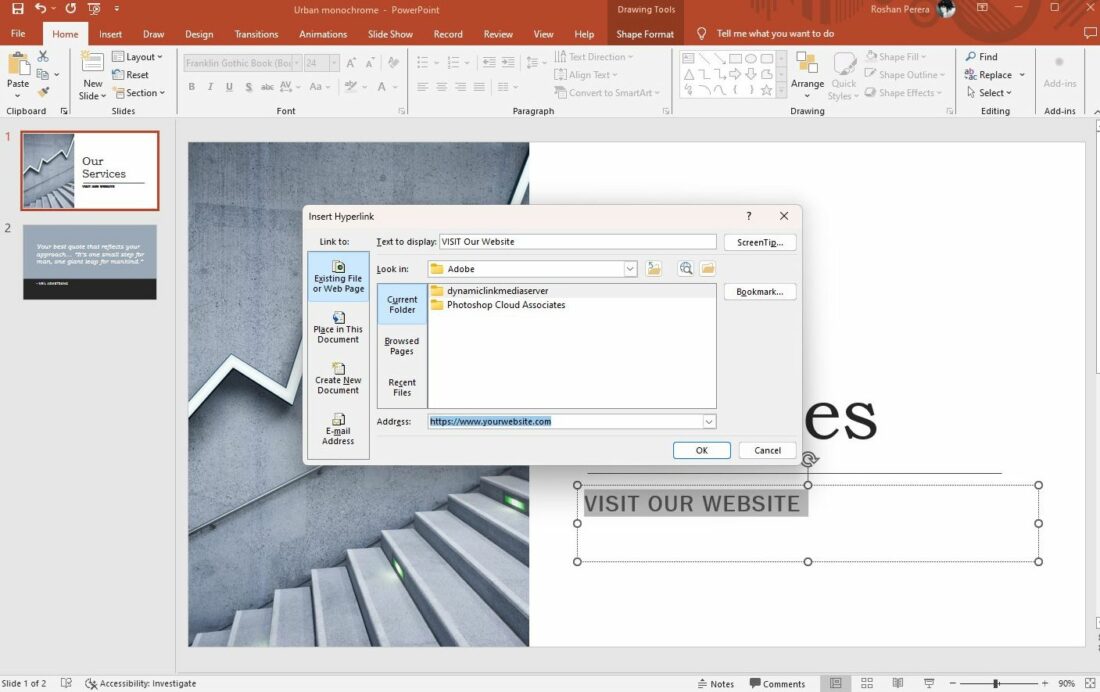
Task: Switch to the Insert ribbon tab
Action: (x=110, y=33)
